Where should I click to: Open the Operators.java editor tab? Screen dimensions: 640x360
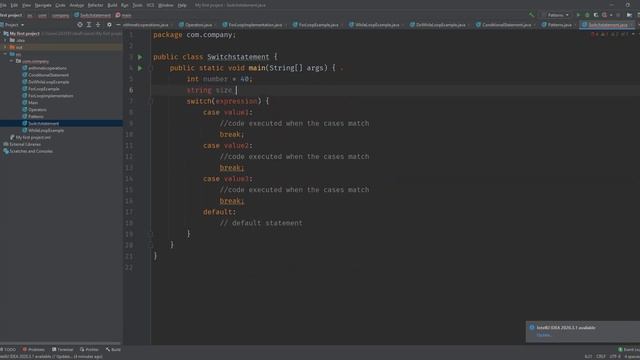[196, 25]
